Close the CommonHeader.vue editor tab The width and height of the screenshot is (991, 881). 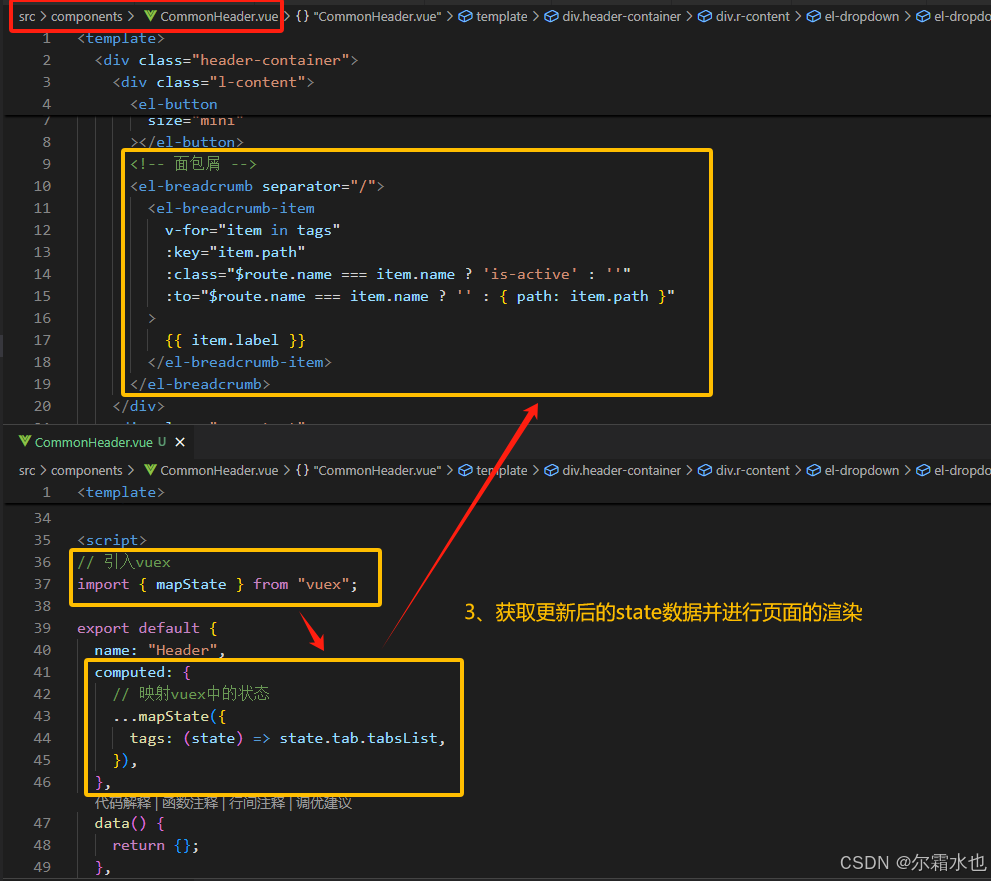pos(180,442)
